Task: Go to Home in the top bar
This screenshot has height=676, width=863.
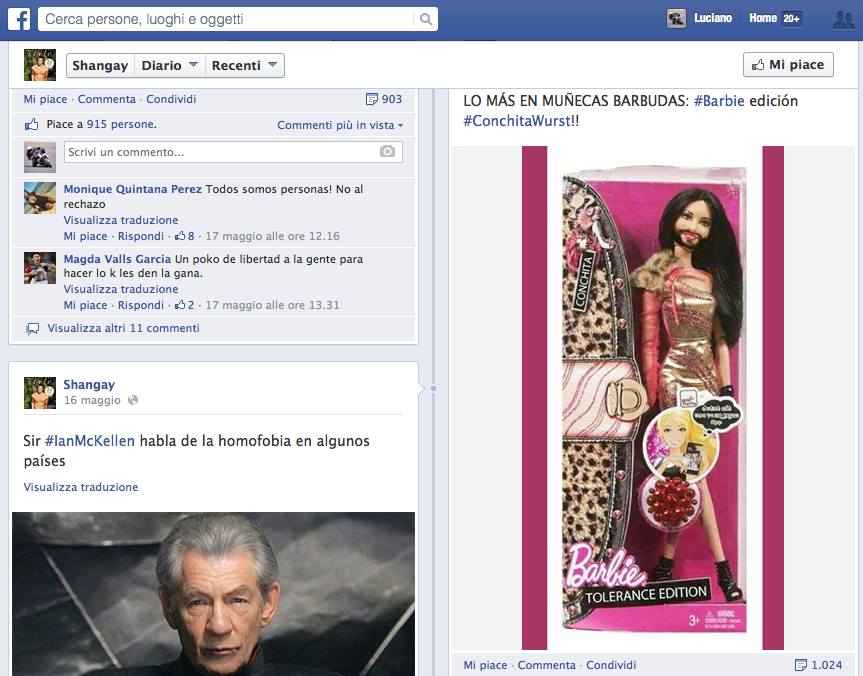Action: pyautogui.click(x=762, y=19)
